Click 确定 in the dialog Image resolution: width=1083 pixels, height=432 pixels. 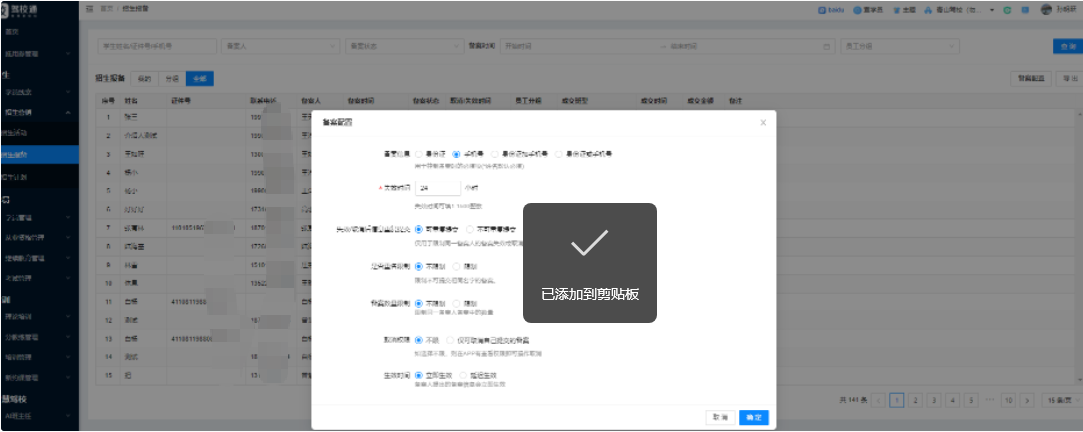[x=754, y=417]
